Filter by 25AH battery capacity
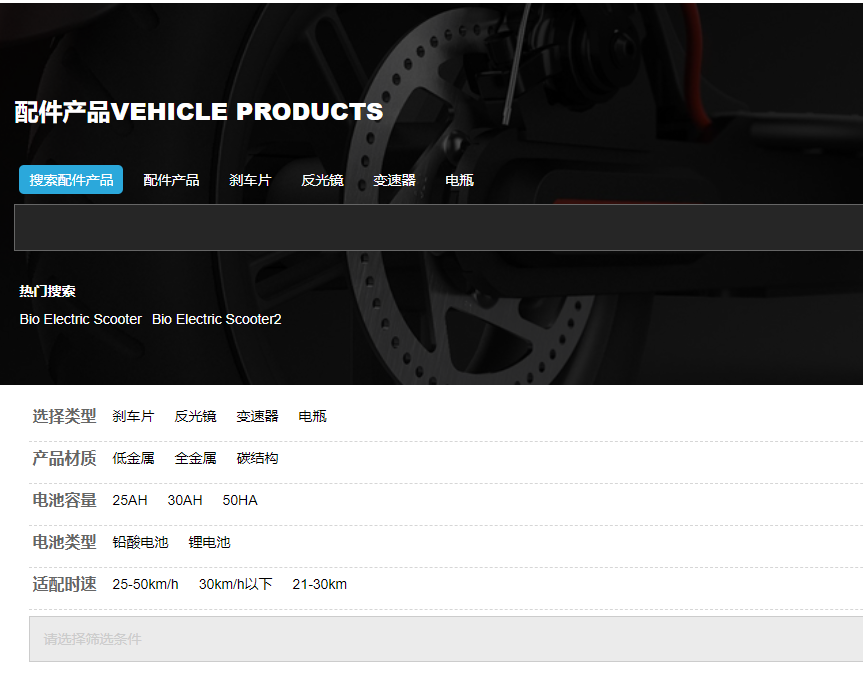 [129, 500]
